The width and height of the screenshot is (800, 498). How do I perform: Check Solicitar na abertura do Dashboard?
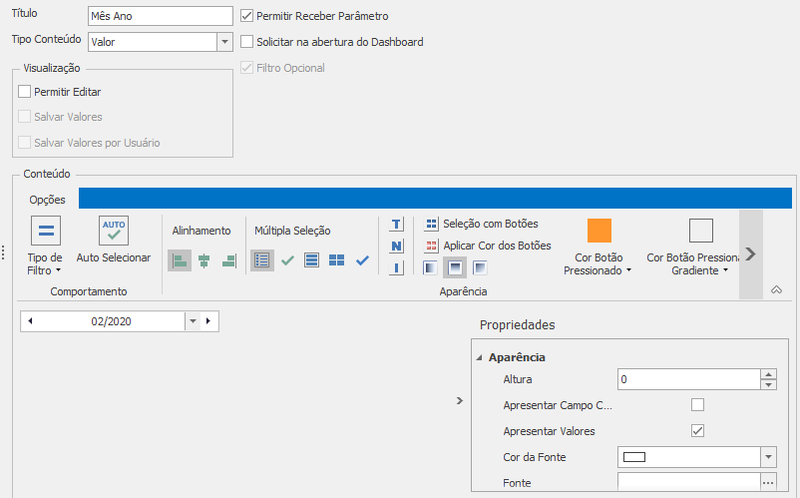246,42
